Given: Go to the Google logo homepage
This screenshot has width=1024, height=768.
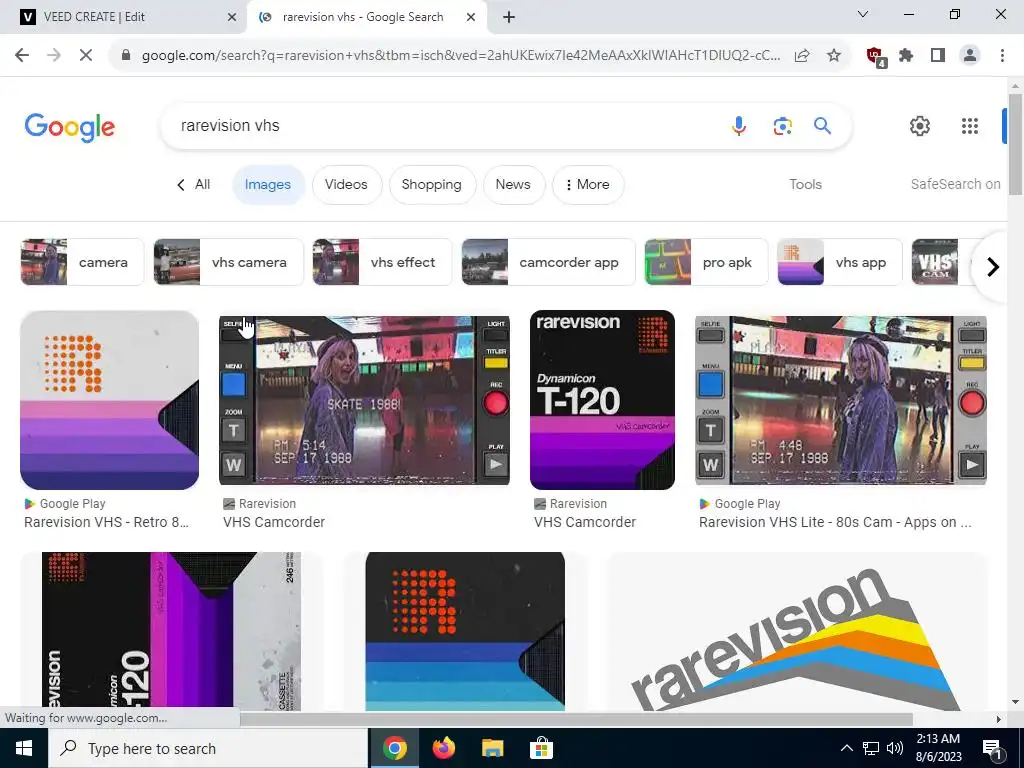Looking at the screenshot, I should point(70,127).
